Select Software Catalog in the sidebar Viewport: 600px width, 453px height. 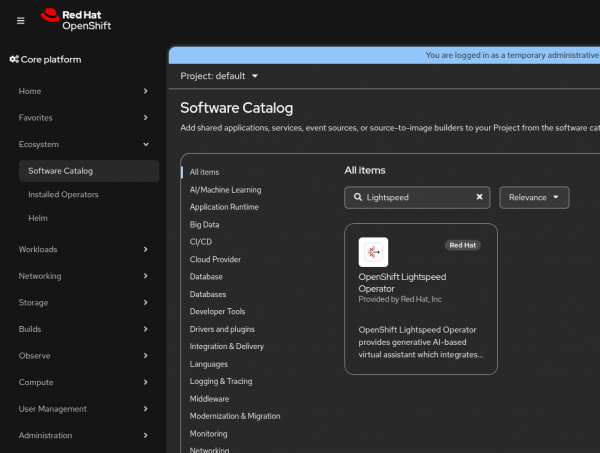tap(89, 171)
